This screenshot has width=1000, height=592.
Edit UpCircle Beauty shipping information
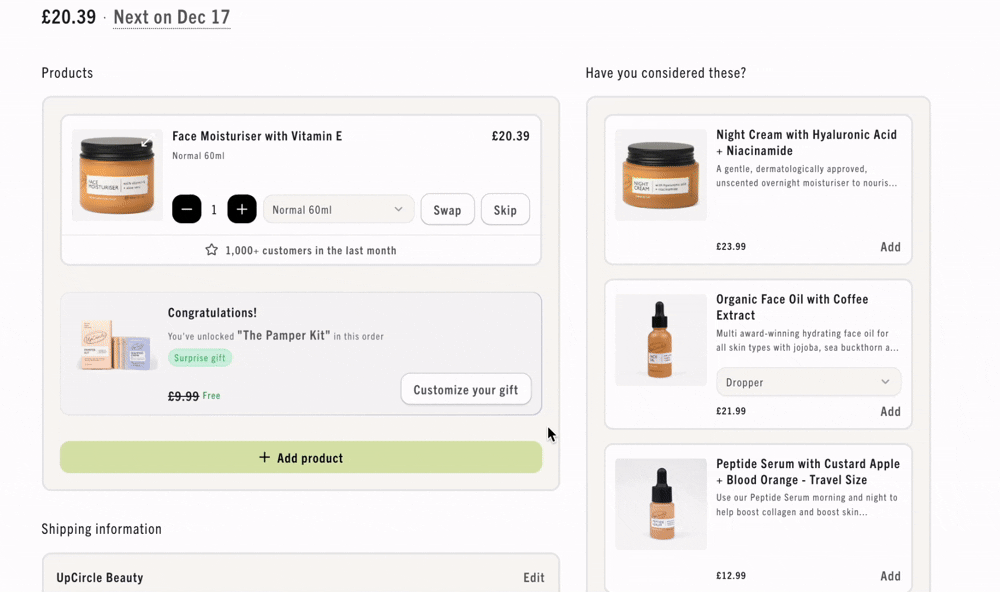tap(534, 577)
